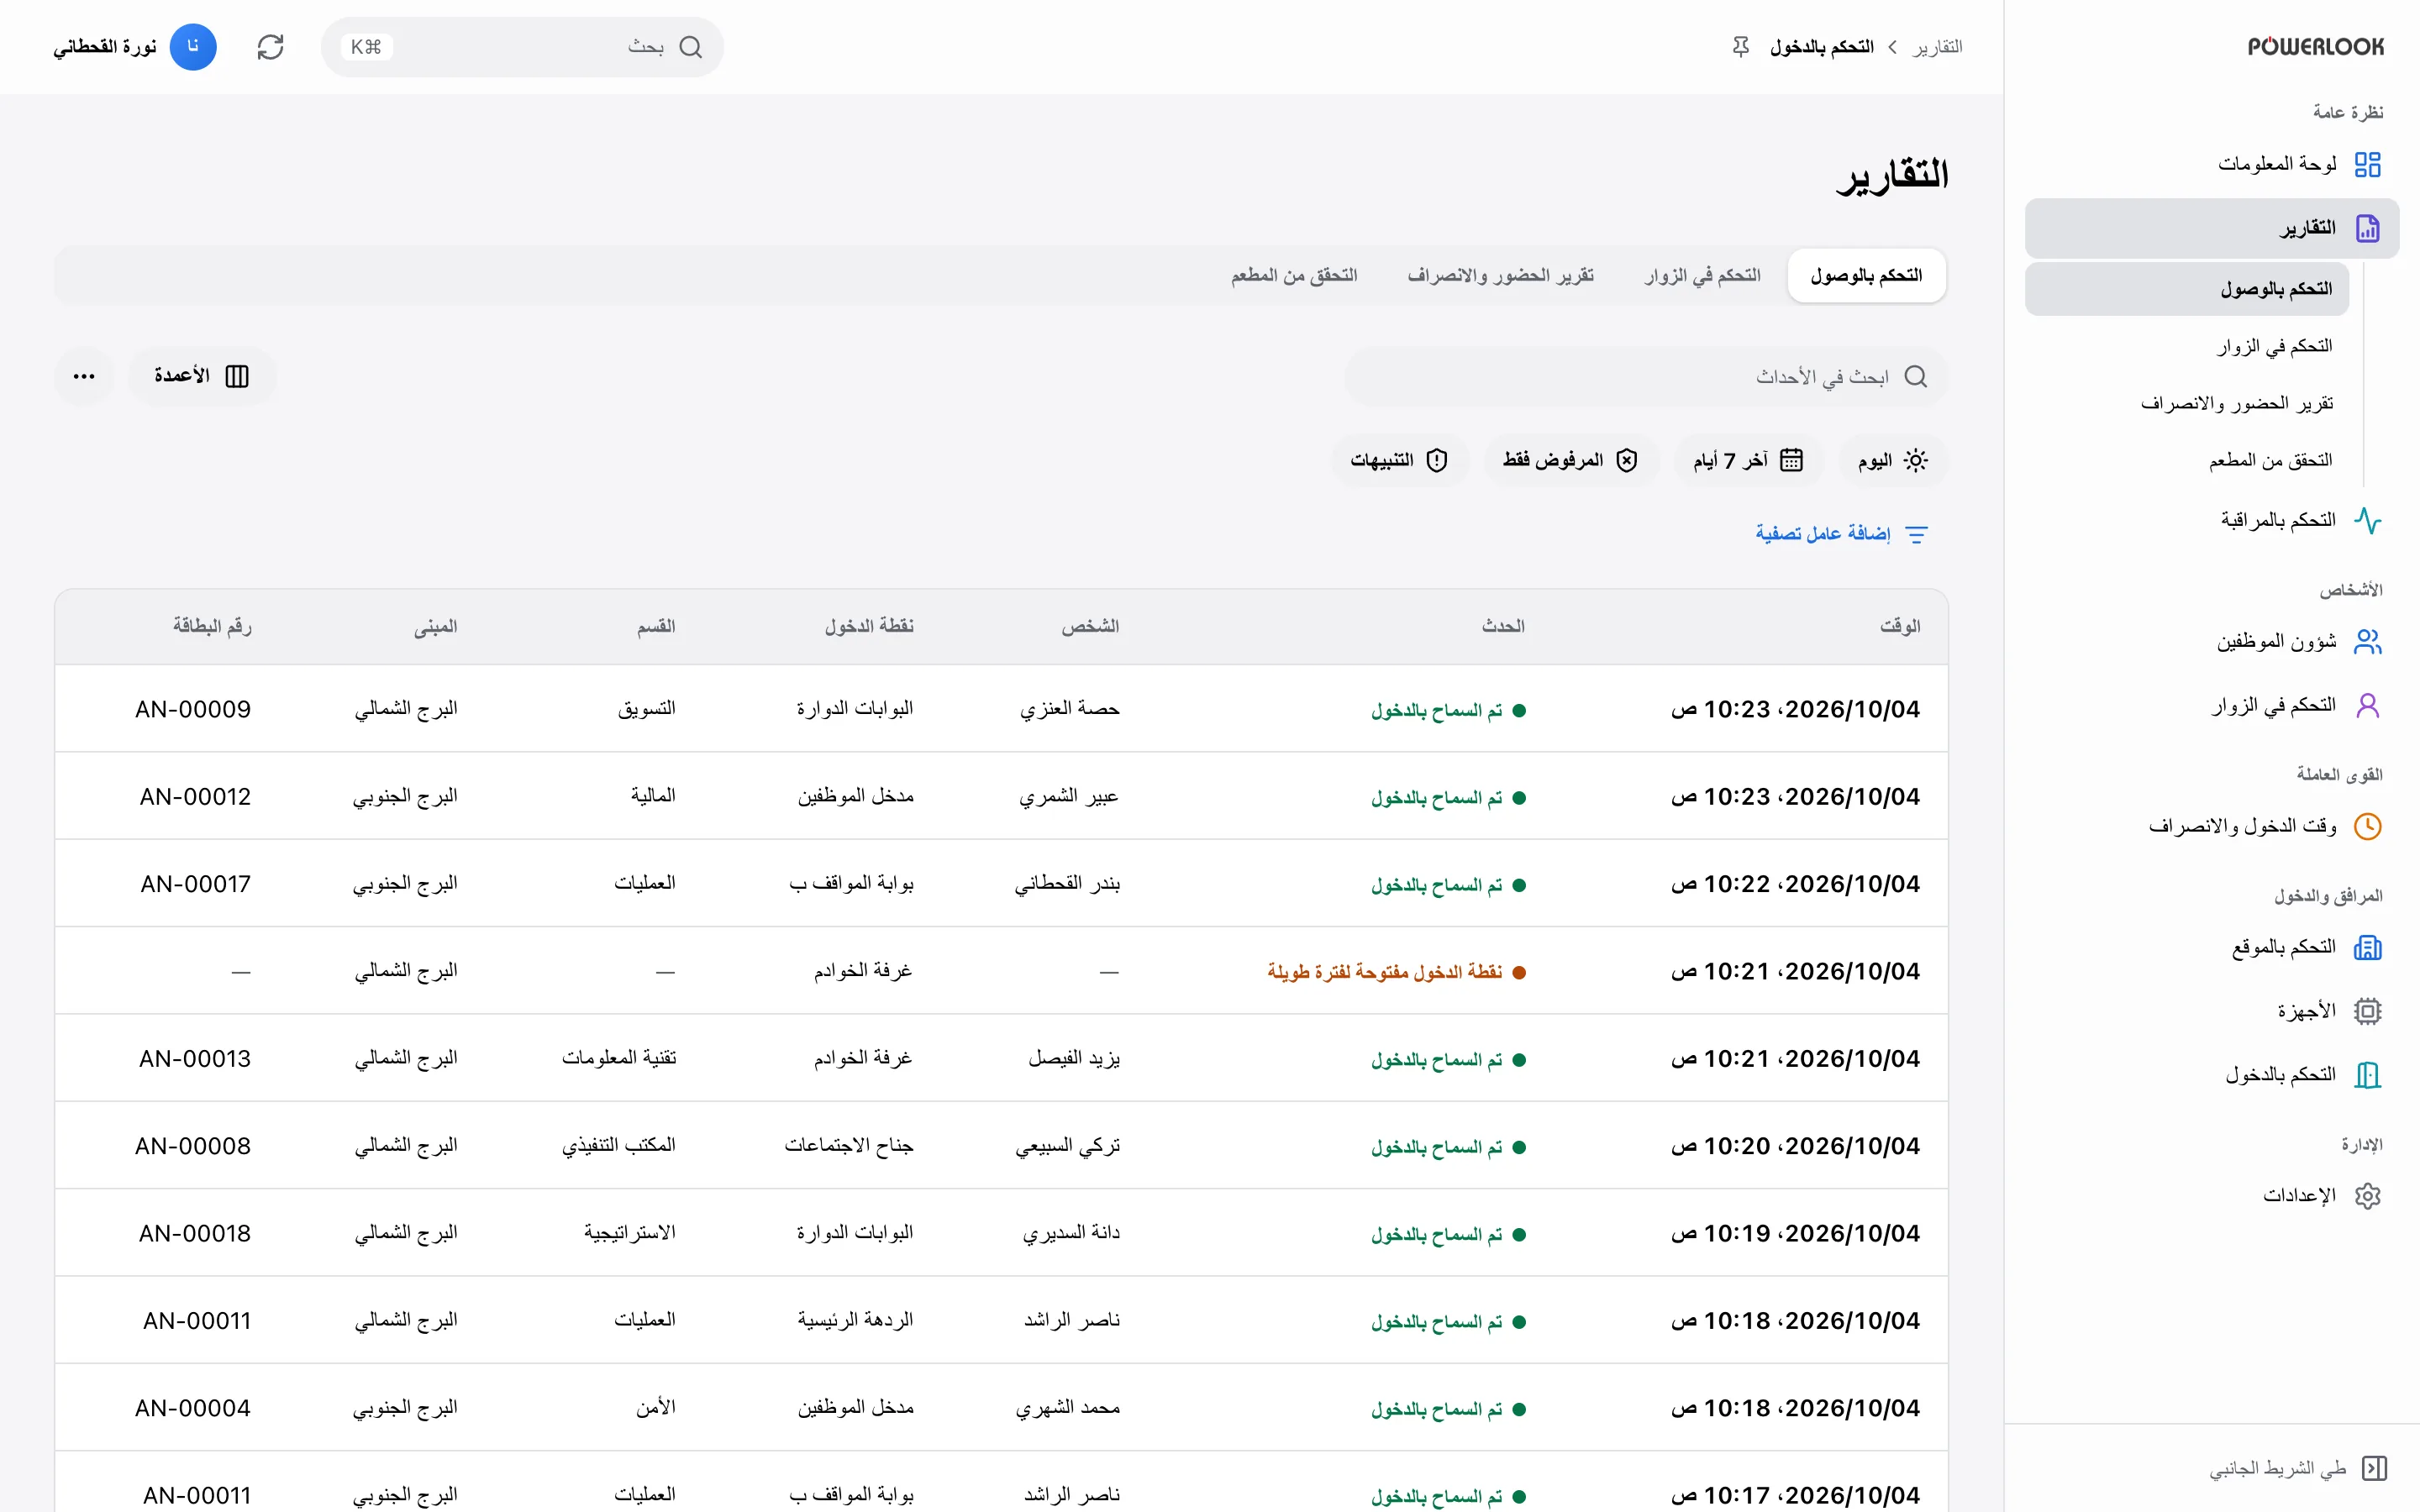Switch to التحكم بالوصول tab
2420x1512 pixels.
(x=1866, y=275)
